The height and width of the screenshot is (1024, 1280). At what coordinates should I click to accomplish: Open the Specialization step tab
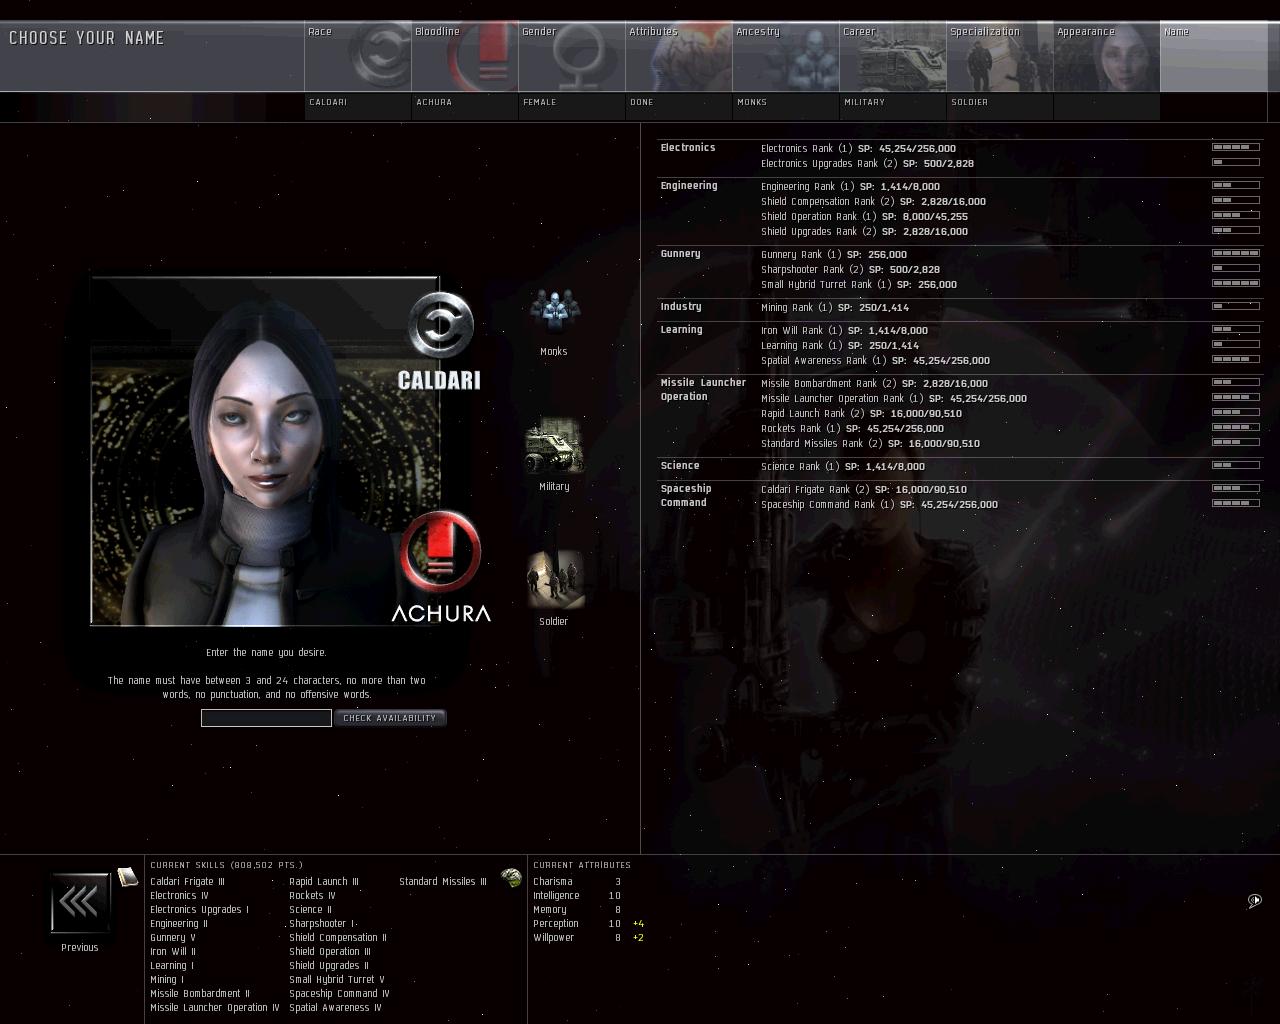1000,57
